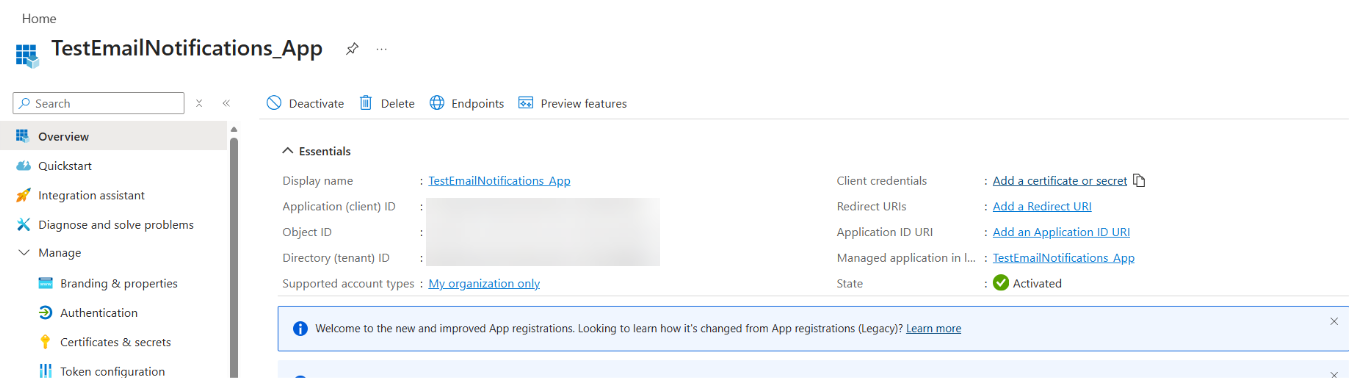1364x390 pixels.
Task: Click into the sidebar Search field
Action: point(98,103)
